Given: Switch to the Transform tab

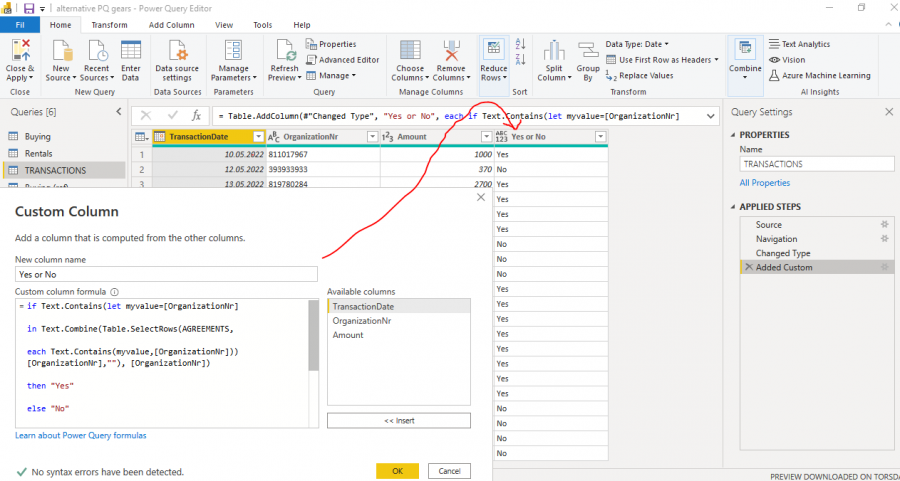Looking at the screenshot, I should pyautogui.click(x=110, y=25).
